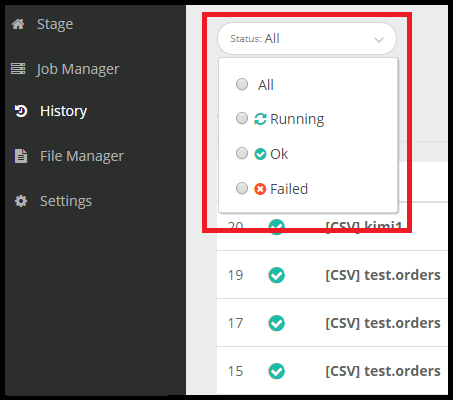This screenshot has height=400, width=453.
Task: Click the History clock icon
Action: coord(21,111)
